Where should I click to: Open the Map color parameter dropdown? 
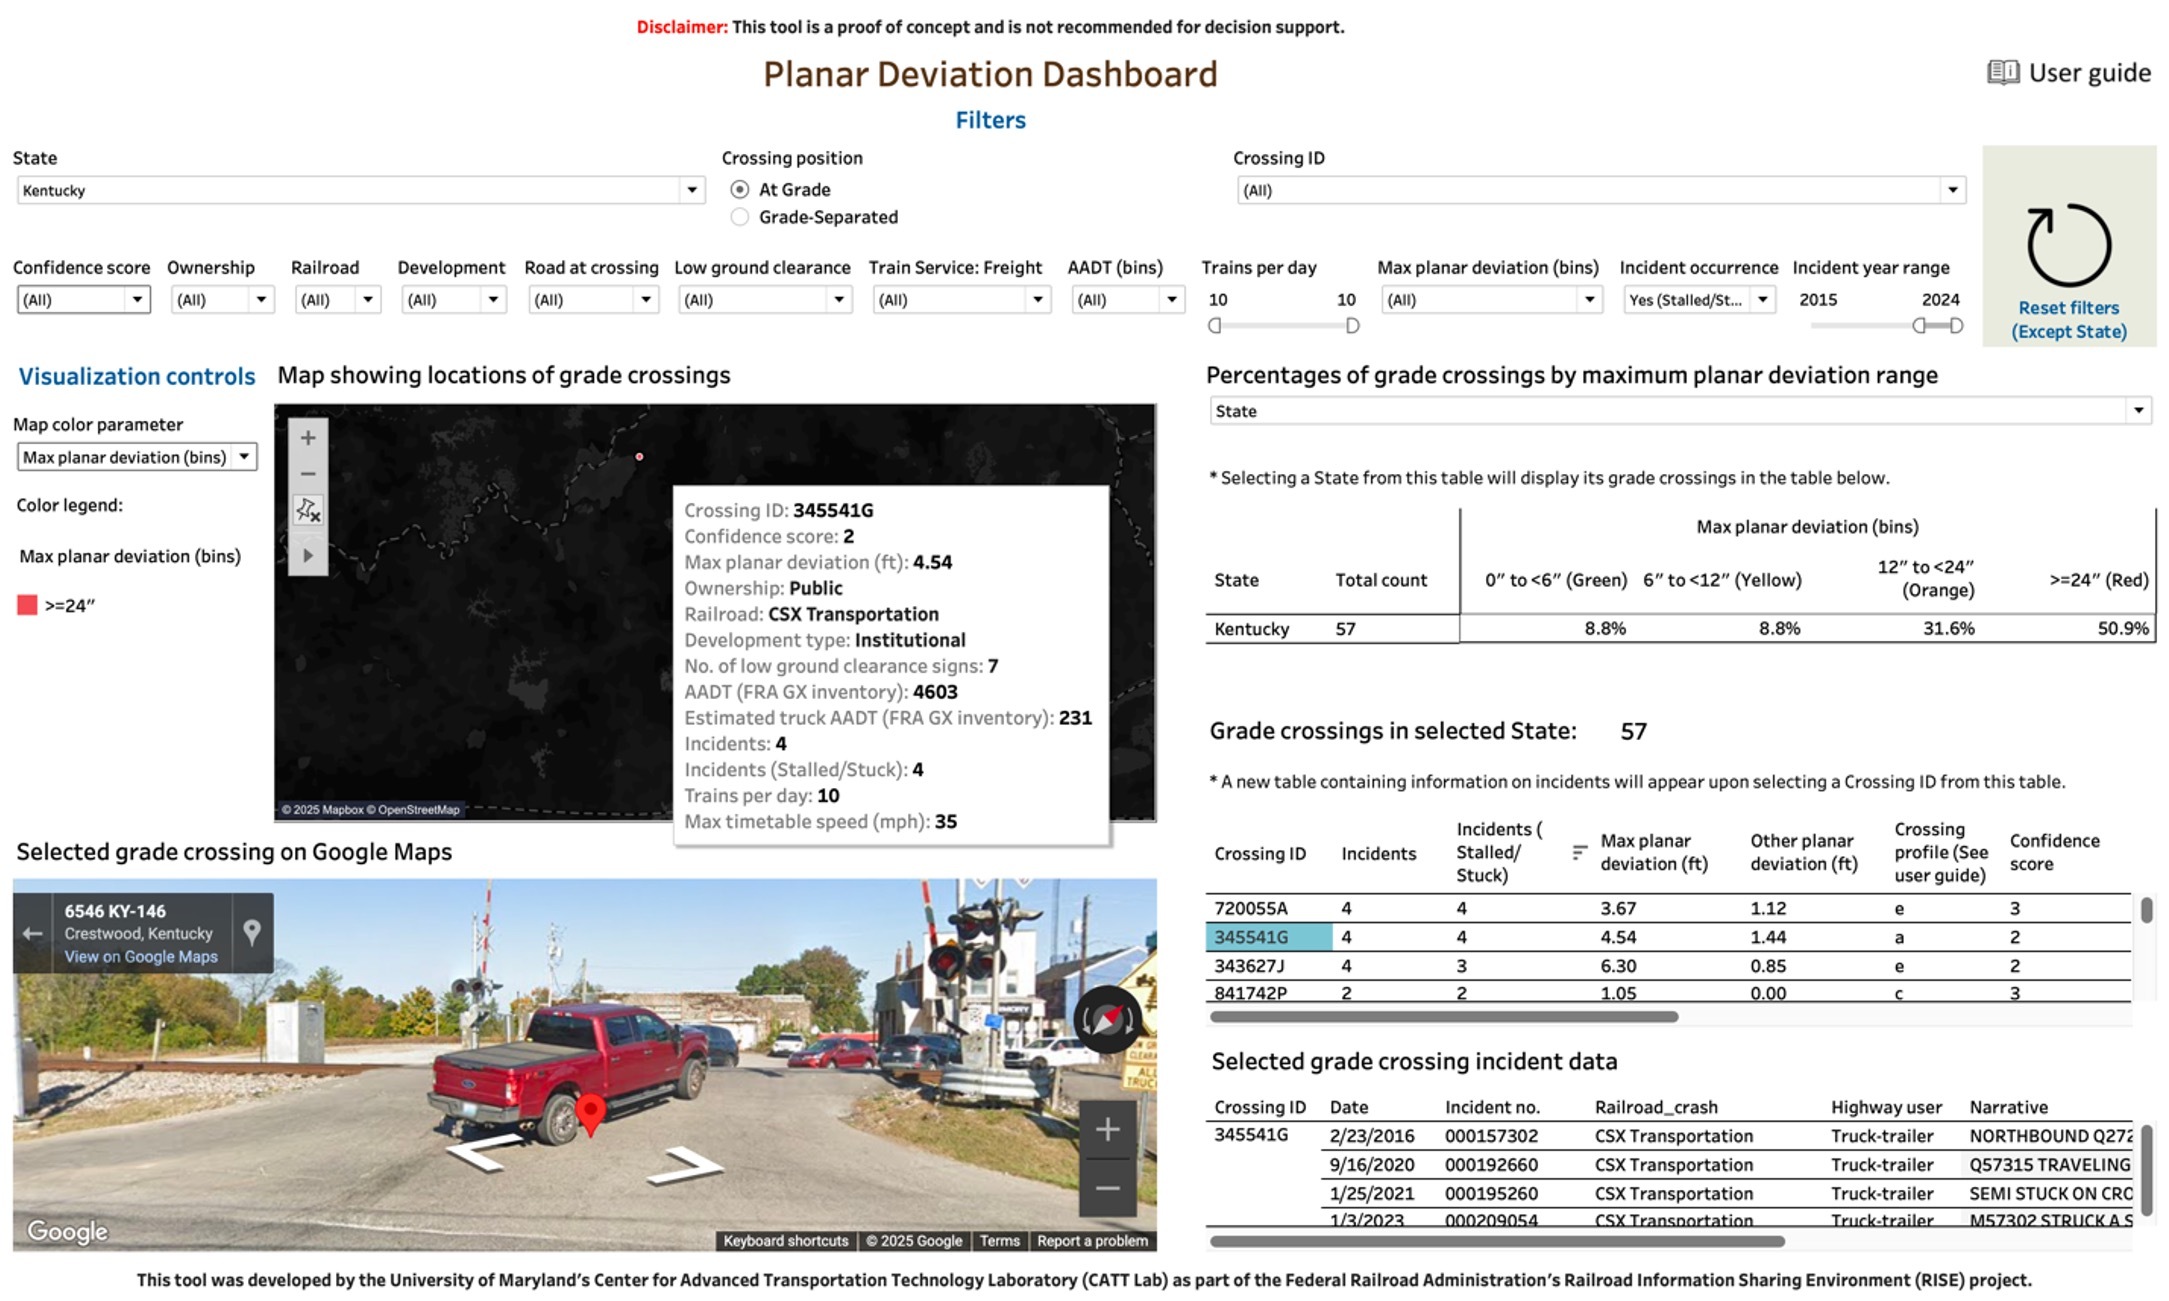137,457
